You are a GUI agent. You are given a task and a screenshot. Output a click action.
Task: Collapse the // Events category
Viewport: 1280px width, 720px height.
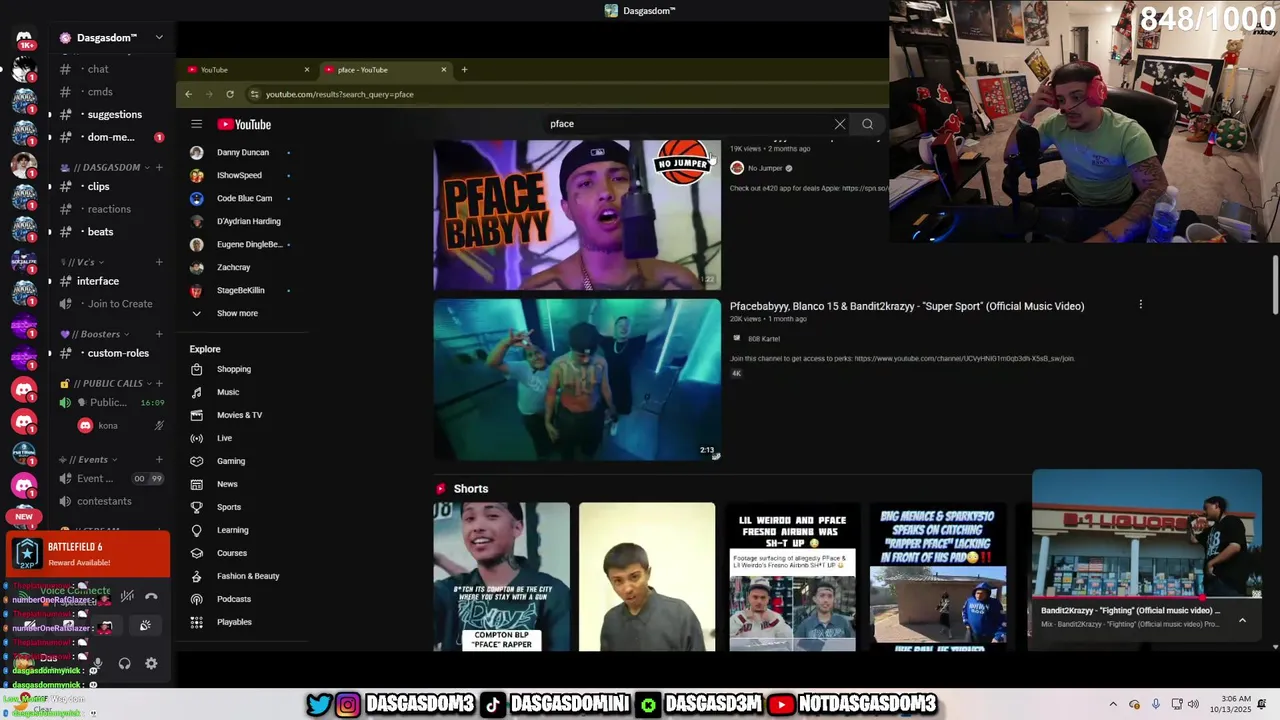point(90,459)
